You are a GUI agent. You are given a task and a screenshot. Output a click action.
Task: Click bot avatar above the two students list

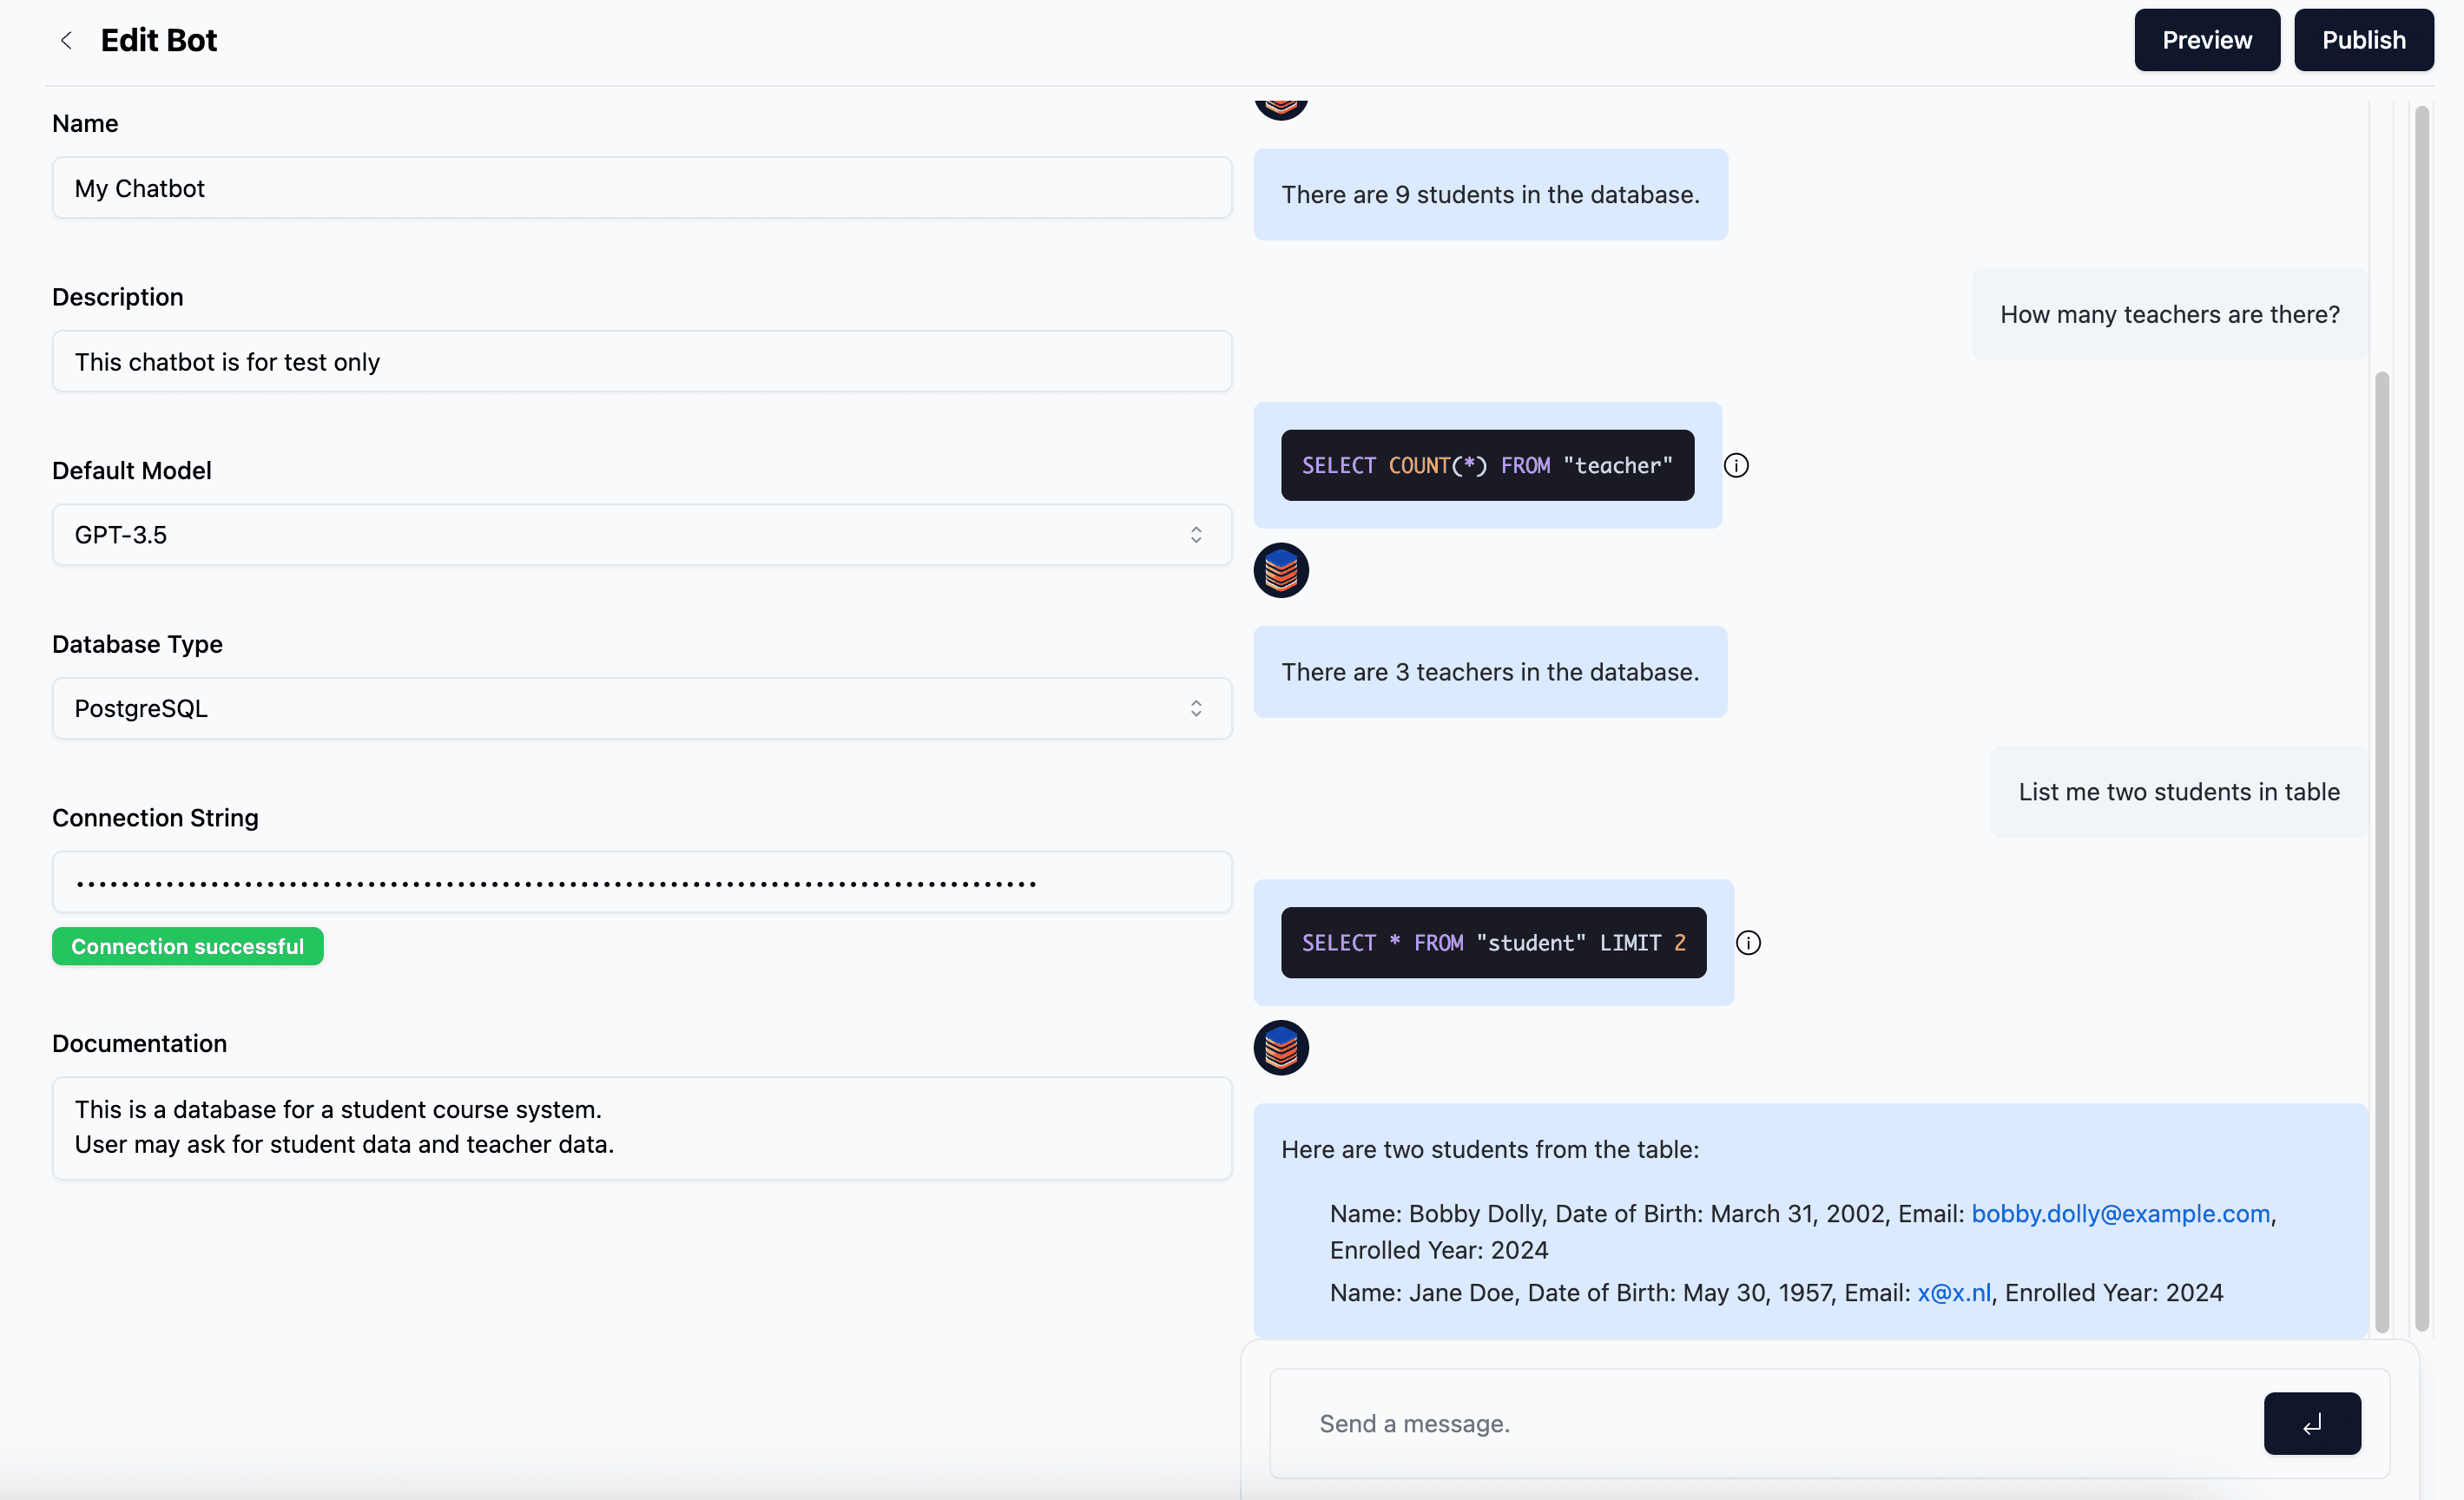coord(1281,1048)
